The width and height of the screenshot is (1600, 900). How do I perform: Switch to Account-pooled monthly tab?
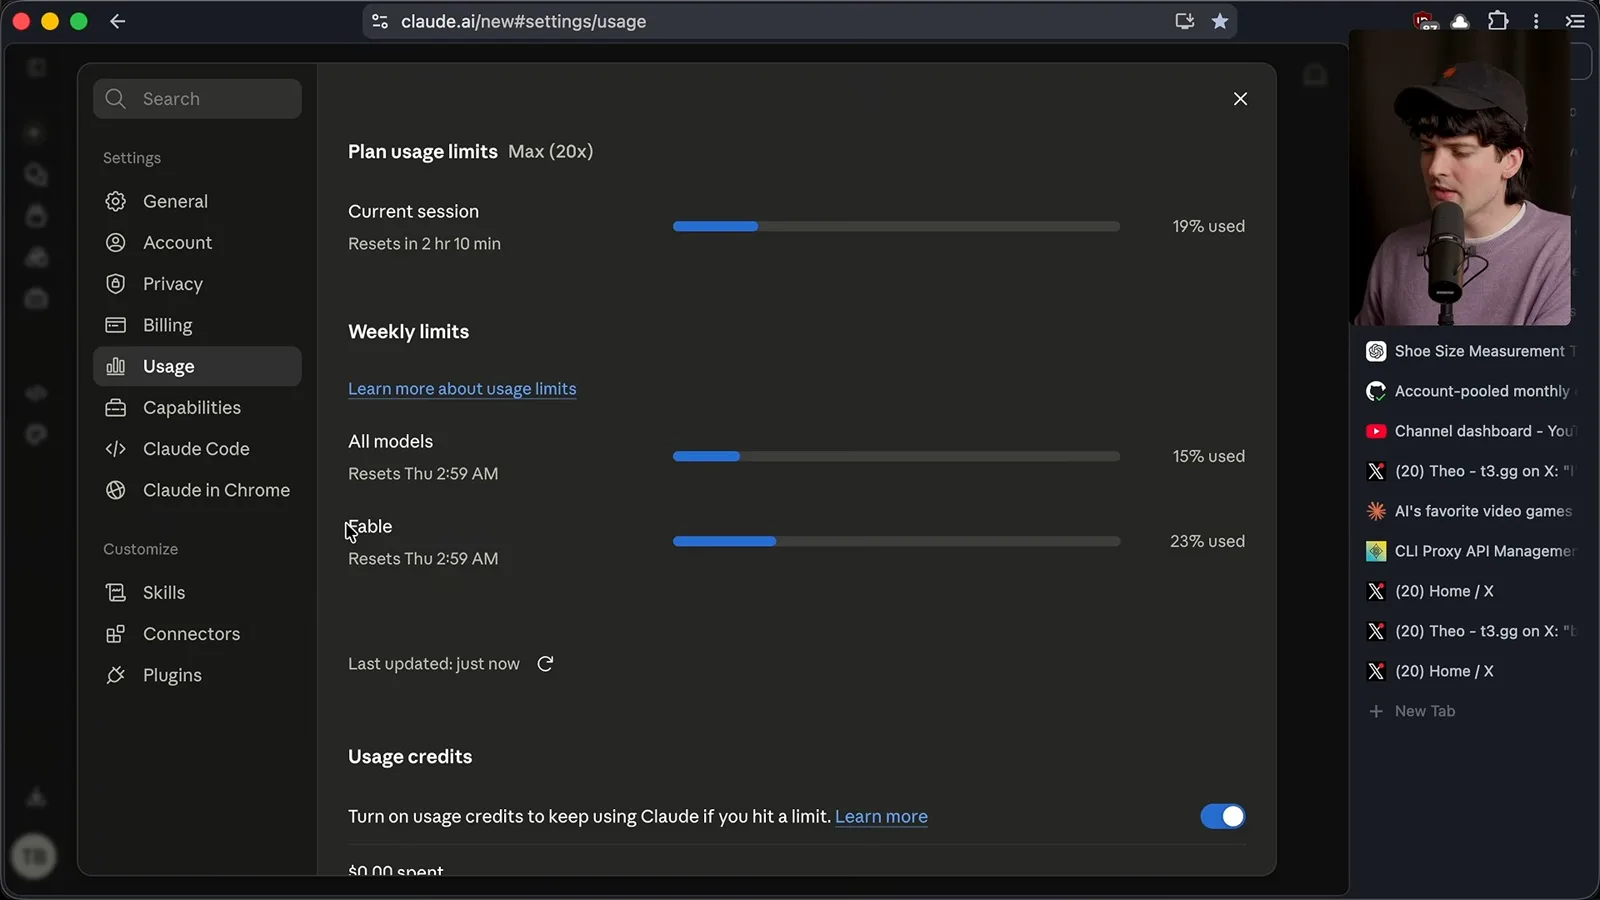coord(1470,391)
